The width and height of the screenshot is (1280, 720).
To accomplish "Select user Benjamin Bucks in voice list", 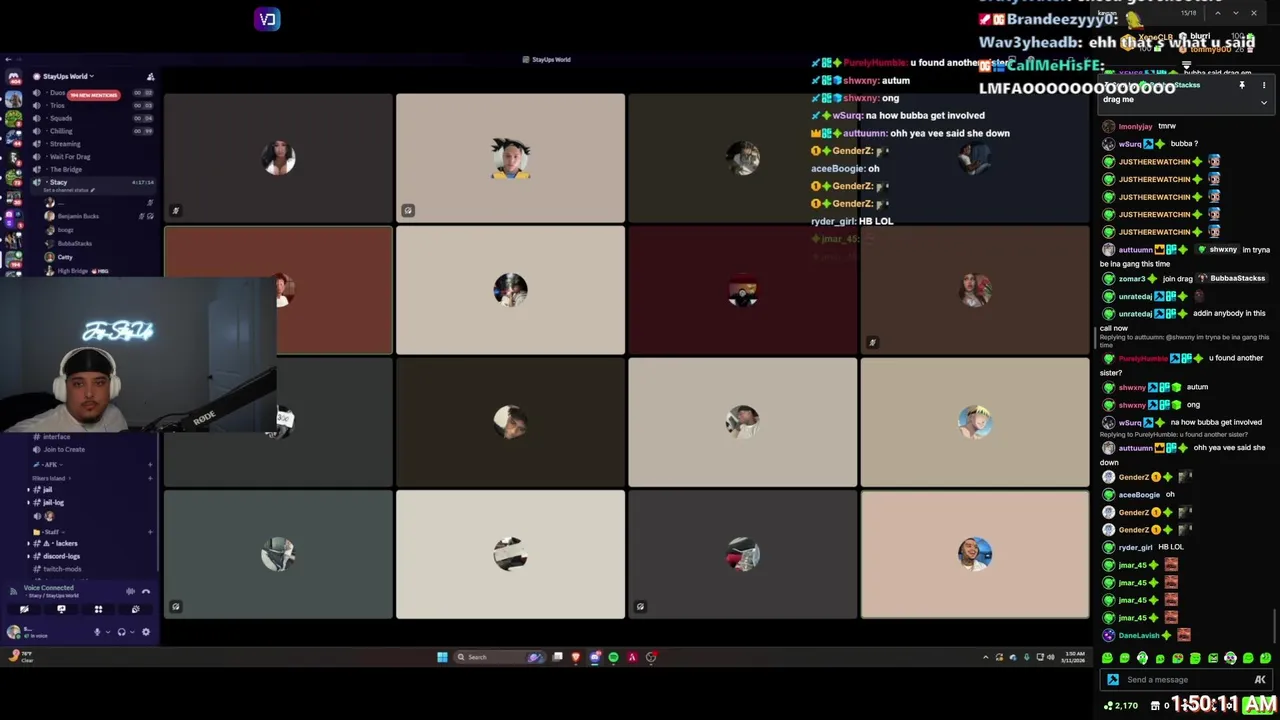I will pos(78,216).
